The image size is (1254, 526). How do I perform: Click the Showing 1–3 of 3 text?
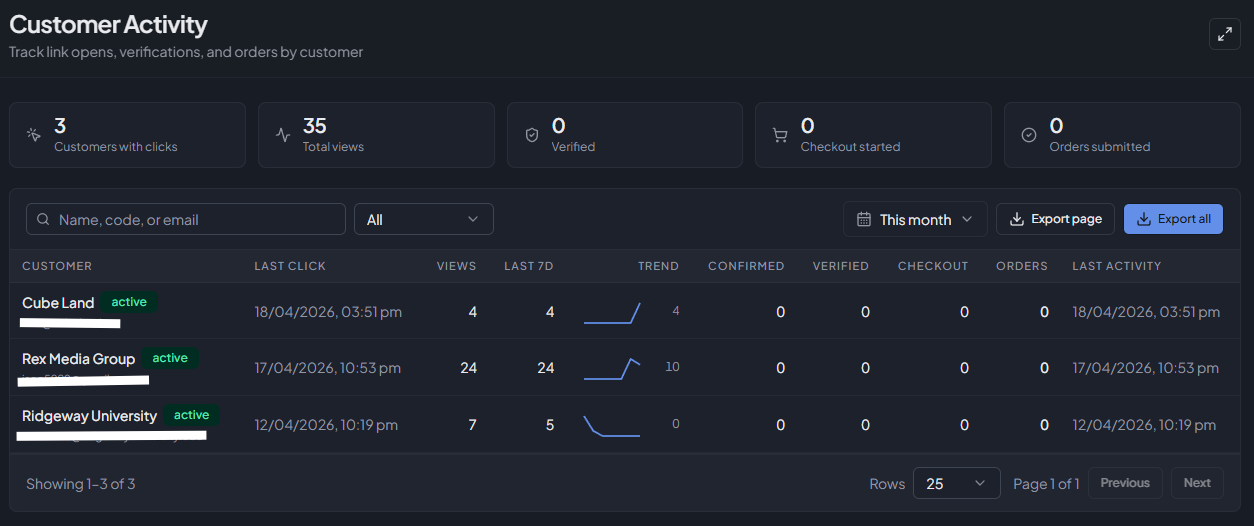coord(80,484)
